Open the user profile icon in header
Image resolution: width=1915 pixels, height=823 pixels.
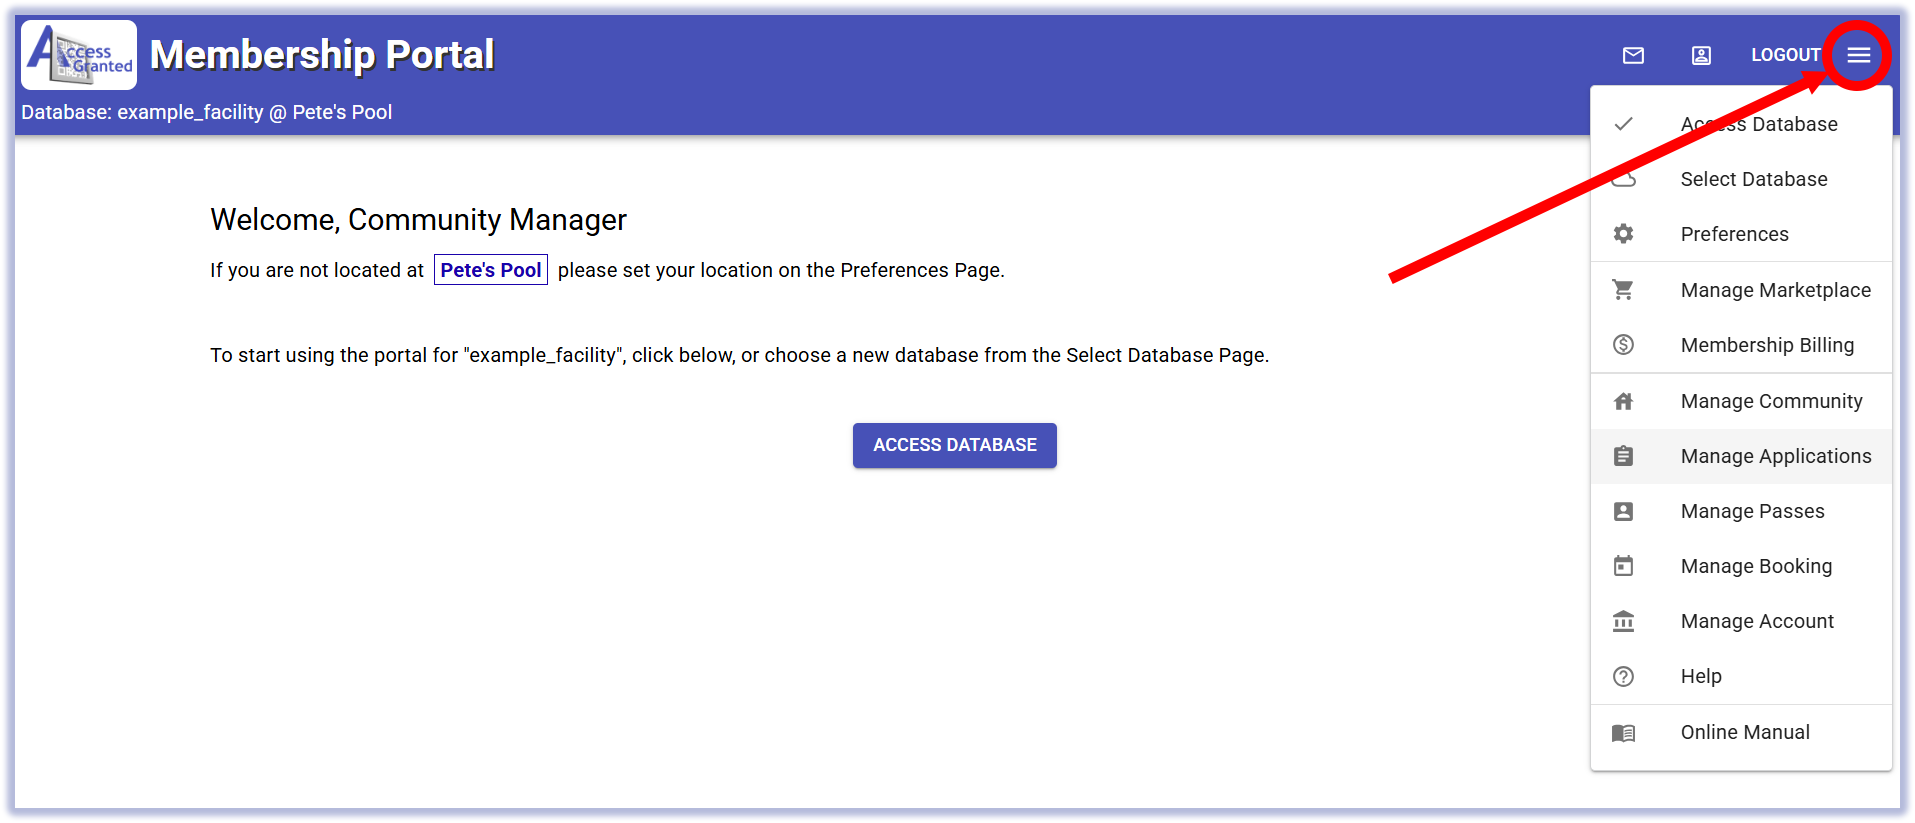coord(1701,55)
